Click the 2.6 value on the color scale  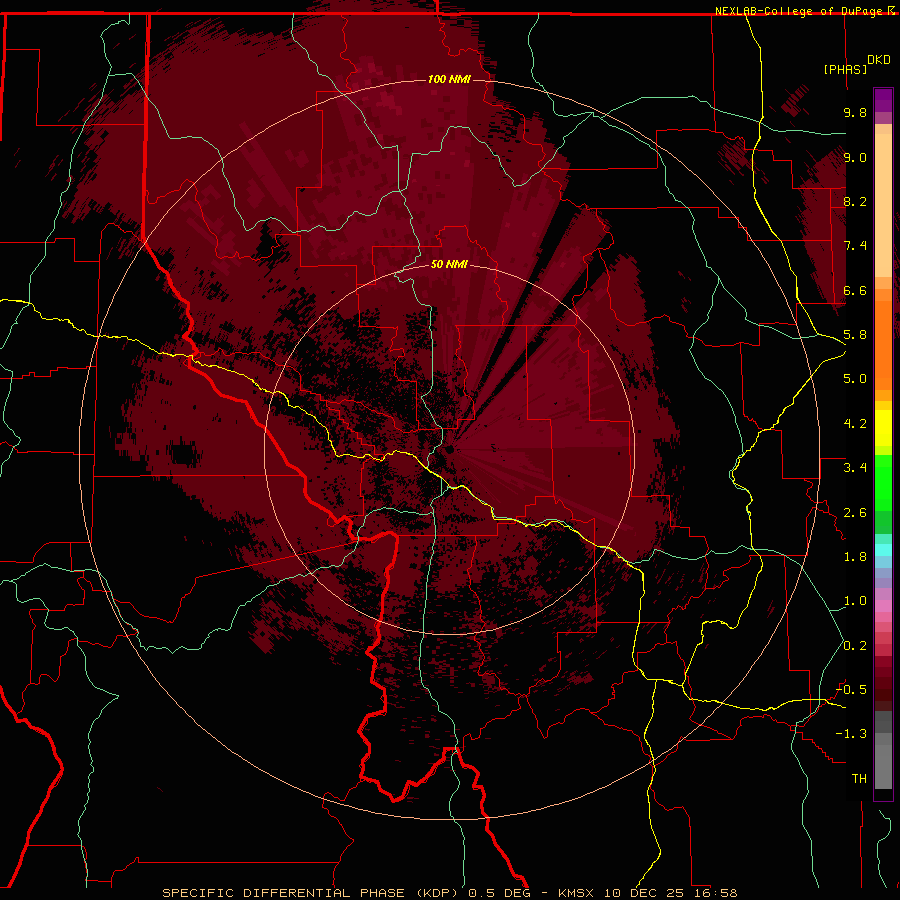point(855,513)
